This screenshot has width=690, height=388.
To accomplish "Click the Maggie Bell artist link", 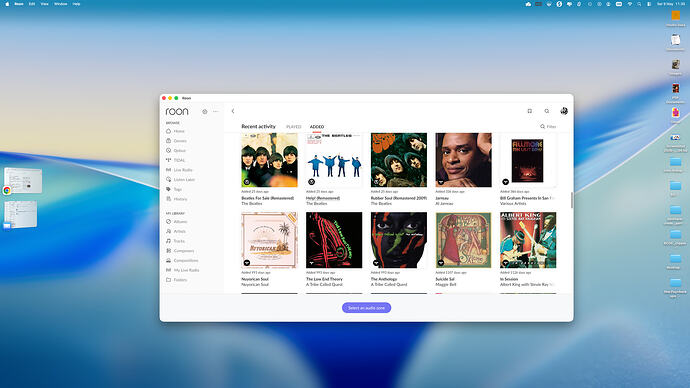I will pos(446,285).
